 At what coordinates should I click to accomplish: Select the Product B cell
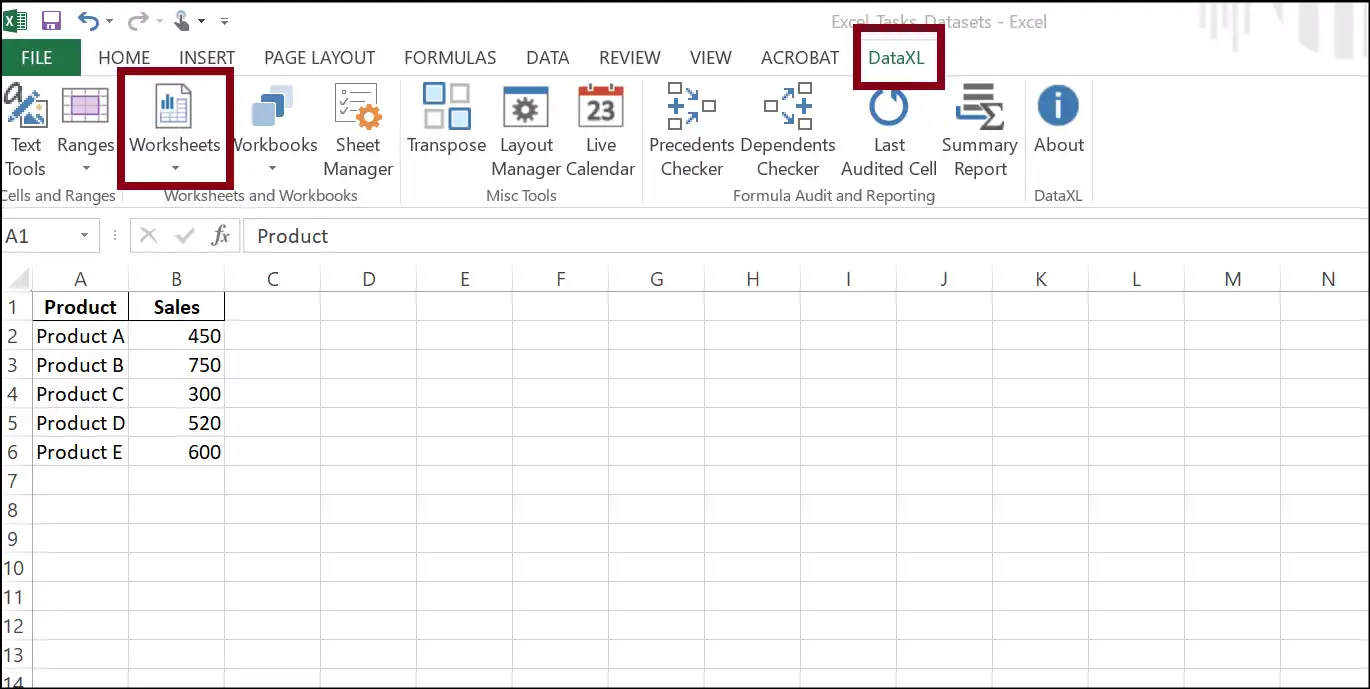(x=81, y=365)
